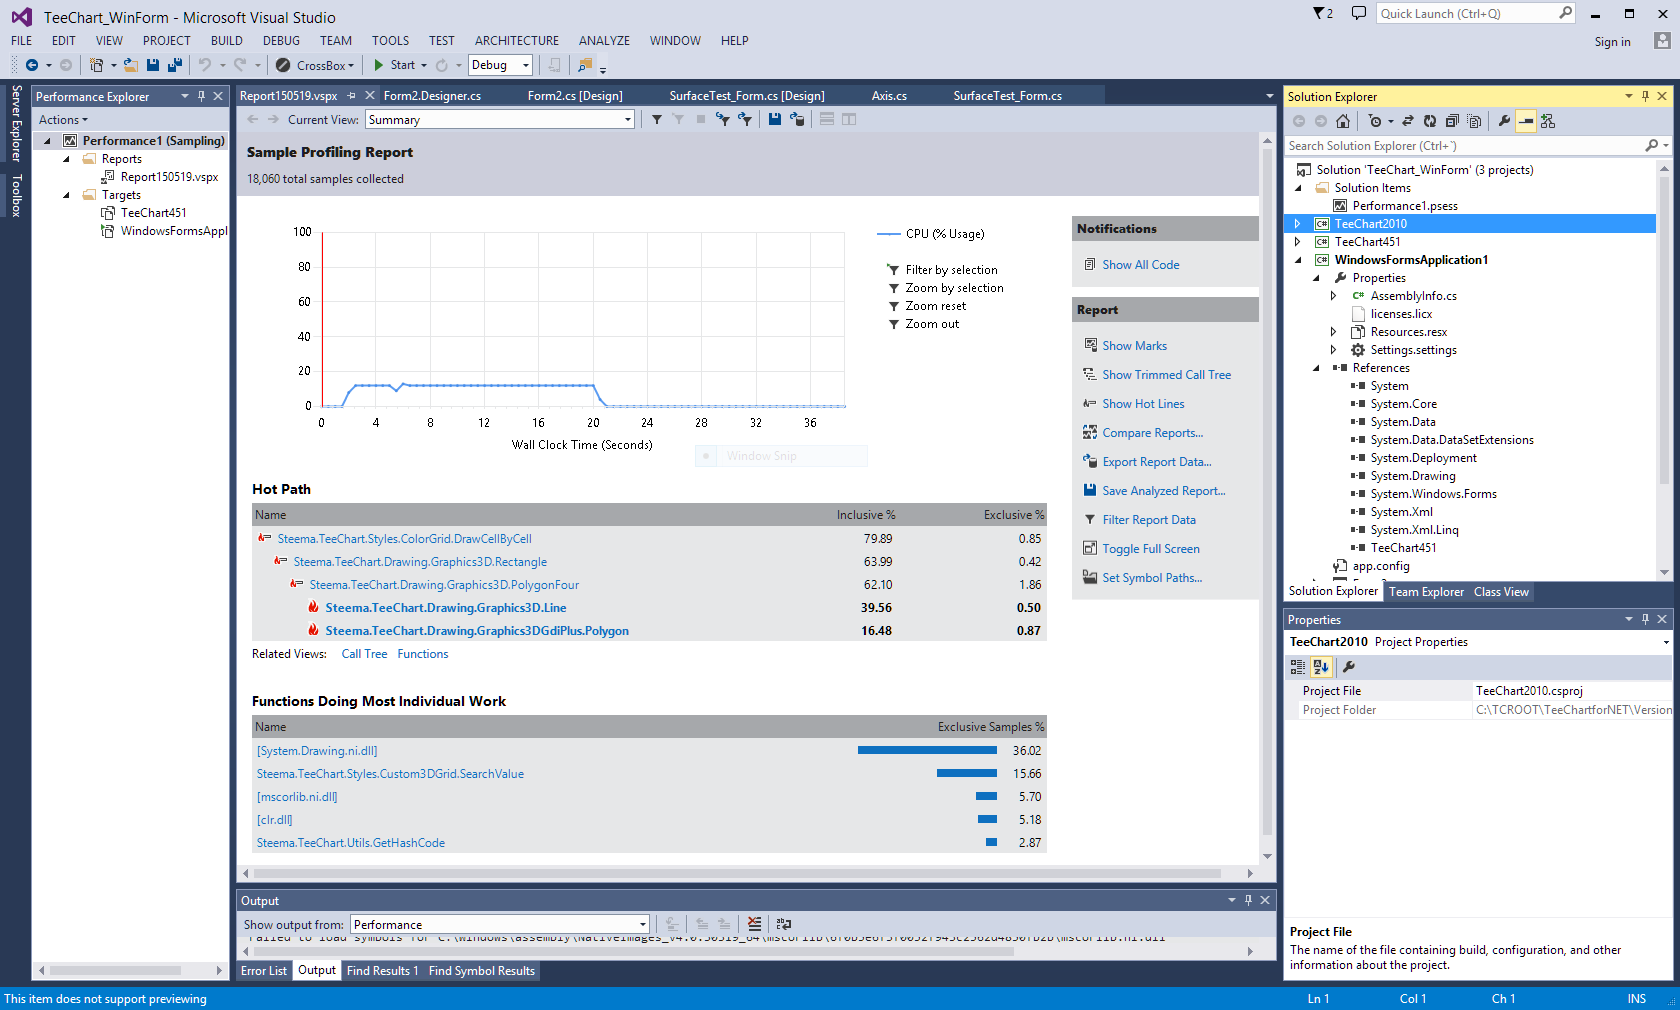The width and height of the screenshot is (1680, 1010).
Task: Click the Show All Files icon
Action: pyautogui.click(x=1474, y=121)
